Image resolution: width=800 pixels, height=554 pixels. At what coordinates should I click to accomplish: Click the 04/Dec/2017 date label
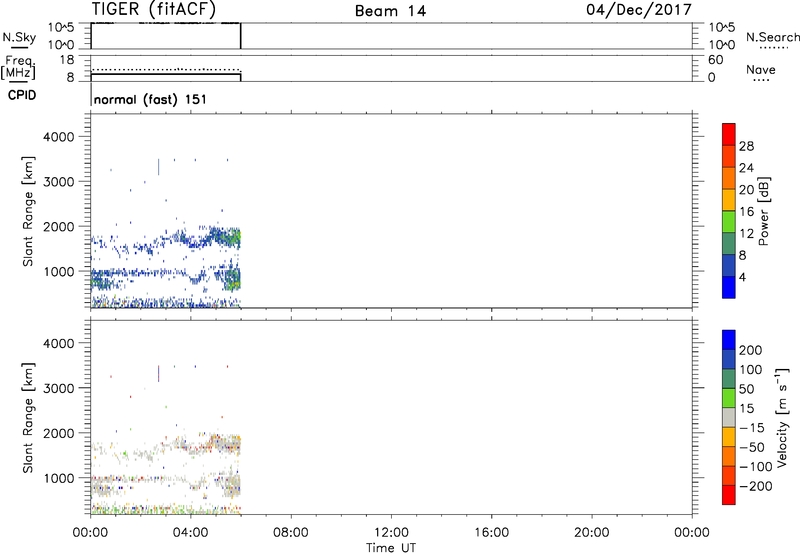pyautogui.click(x=638, y=10)
